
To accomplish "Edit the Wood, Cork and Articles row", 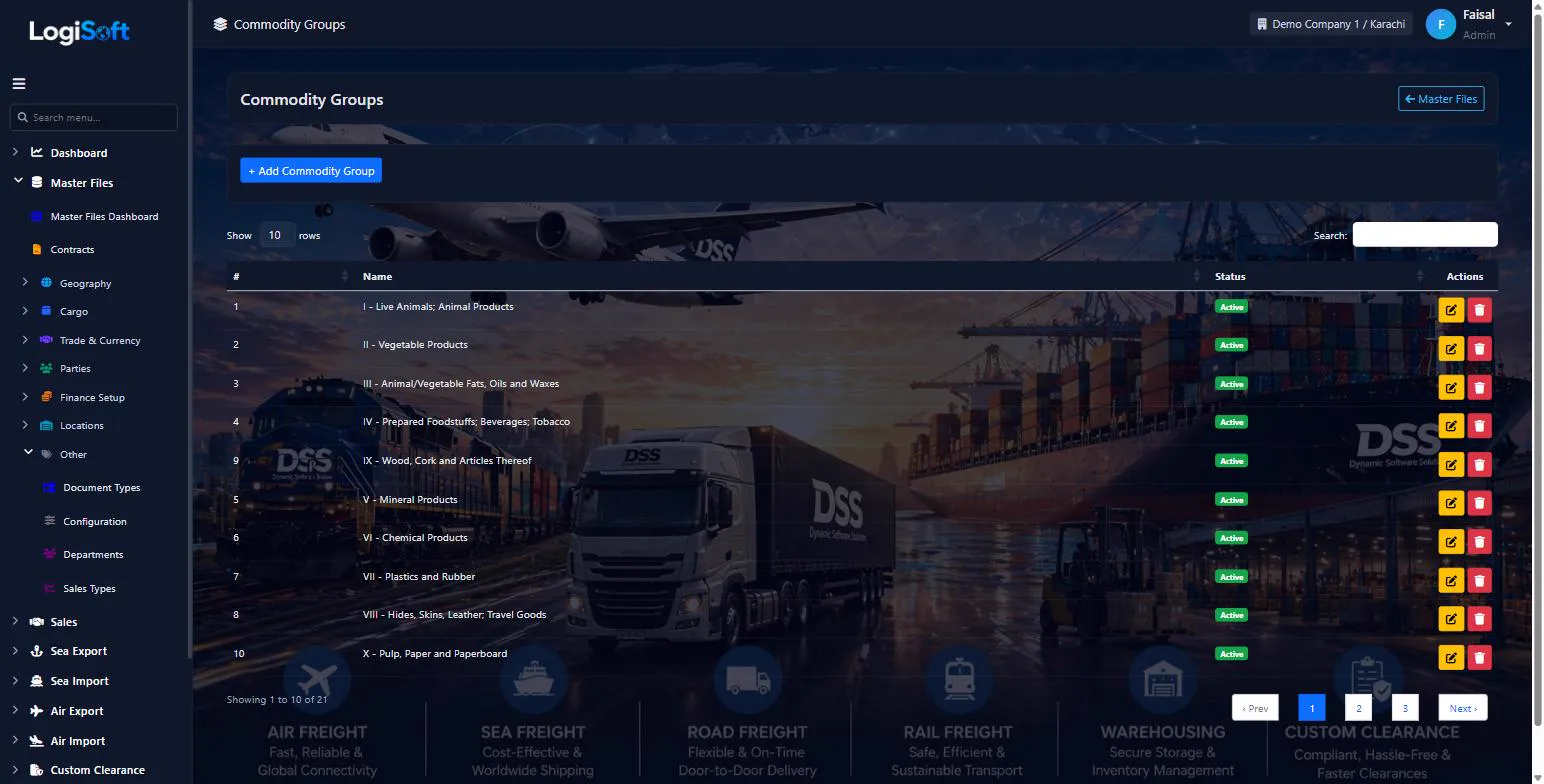I will point(1451,464).
